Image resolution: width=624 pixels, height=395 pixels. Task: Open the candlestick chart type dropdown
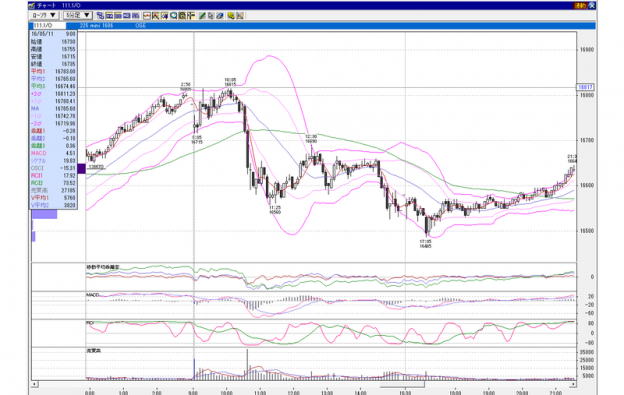pyautogui.click(x=44, y=16)
